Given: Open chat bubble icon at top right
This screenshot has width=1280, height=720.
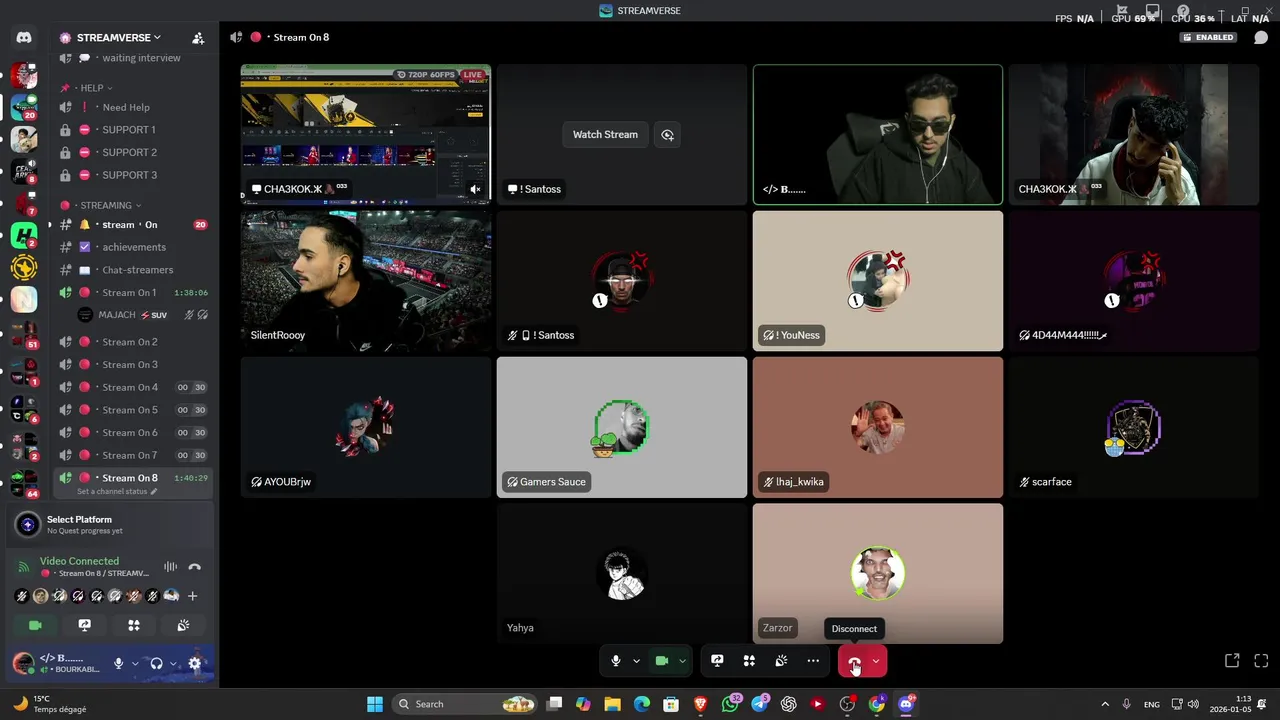Looking at the screenshot, I should click(x=1261, y=38).
